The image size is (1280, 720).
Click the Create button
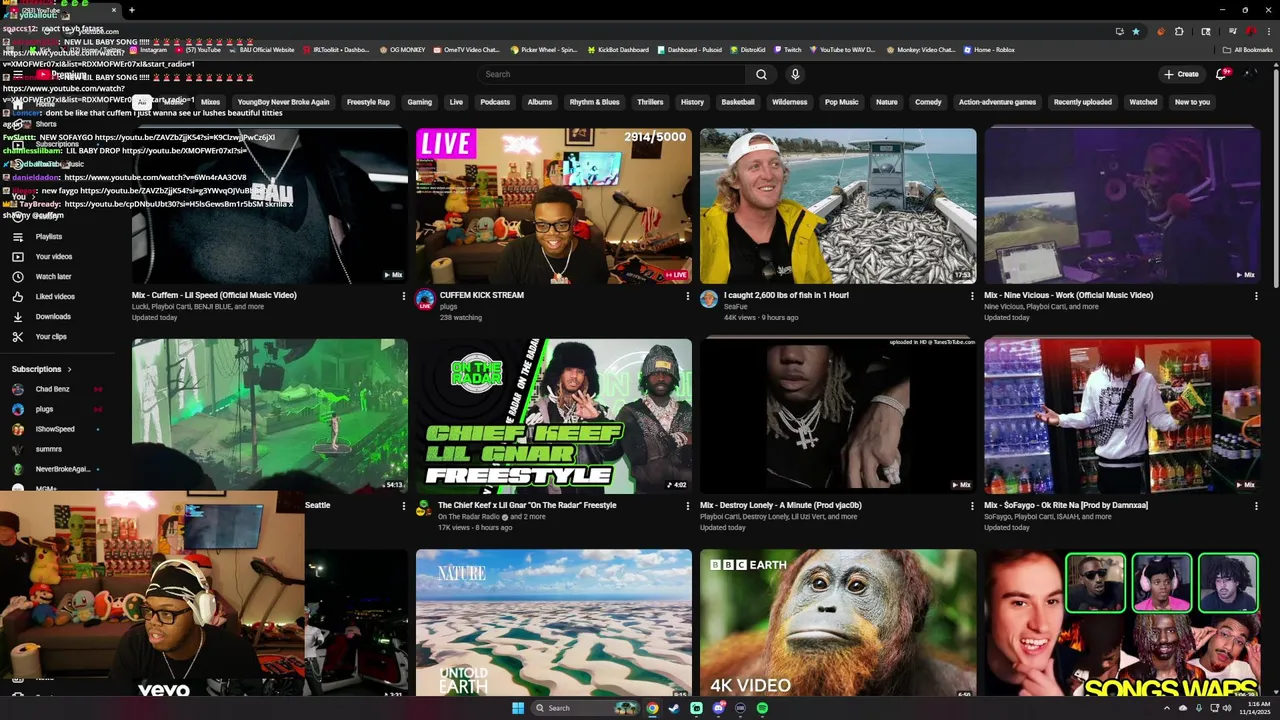point(1181,74)
